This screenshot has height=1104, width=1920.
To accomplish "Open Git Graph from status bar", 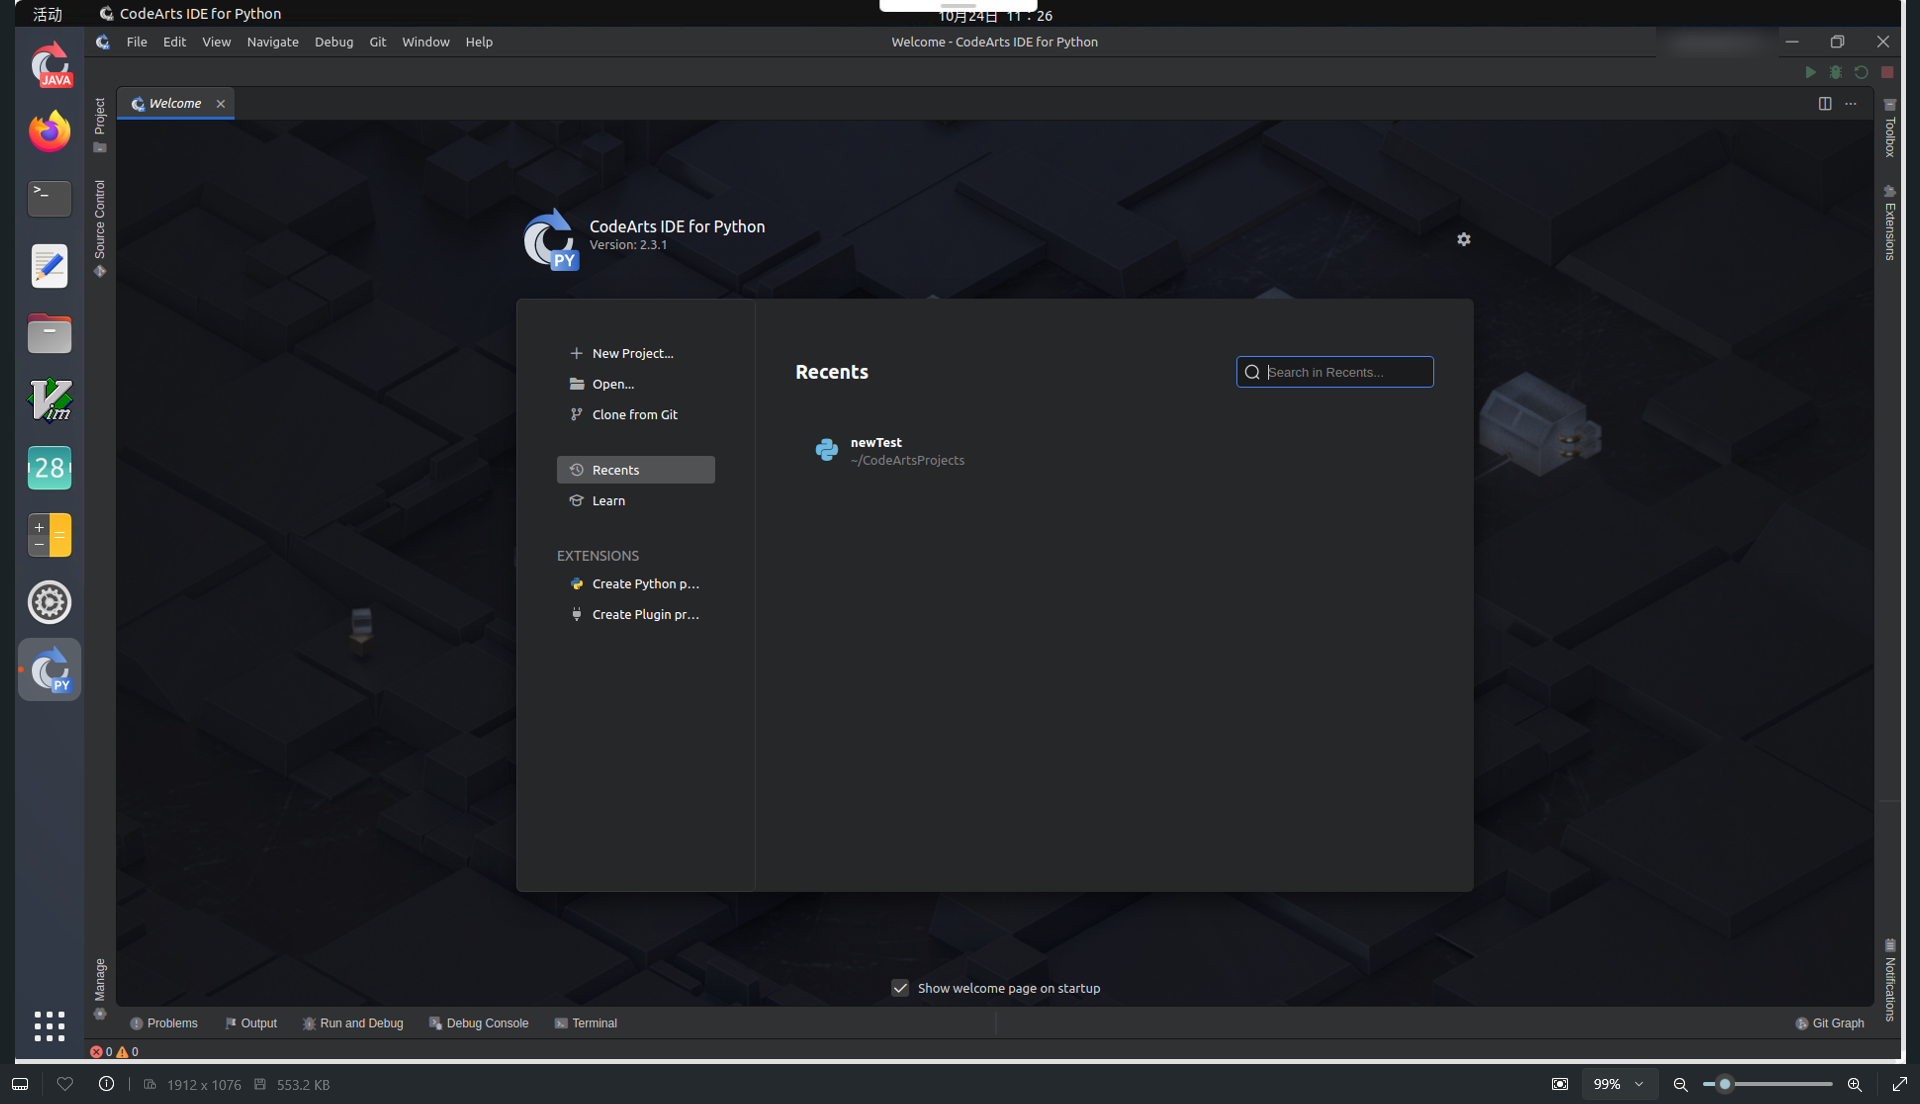I will [1830, 1023].
